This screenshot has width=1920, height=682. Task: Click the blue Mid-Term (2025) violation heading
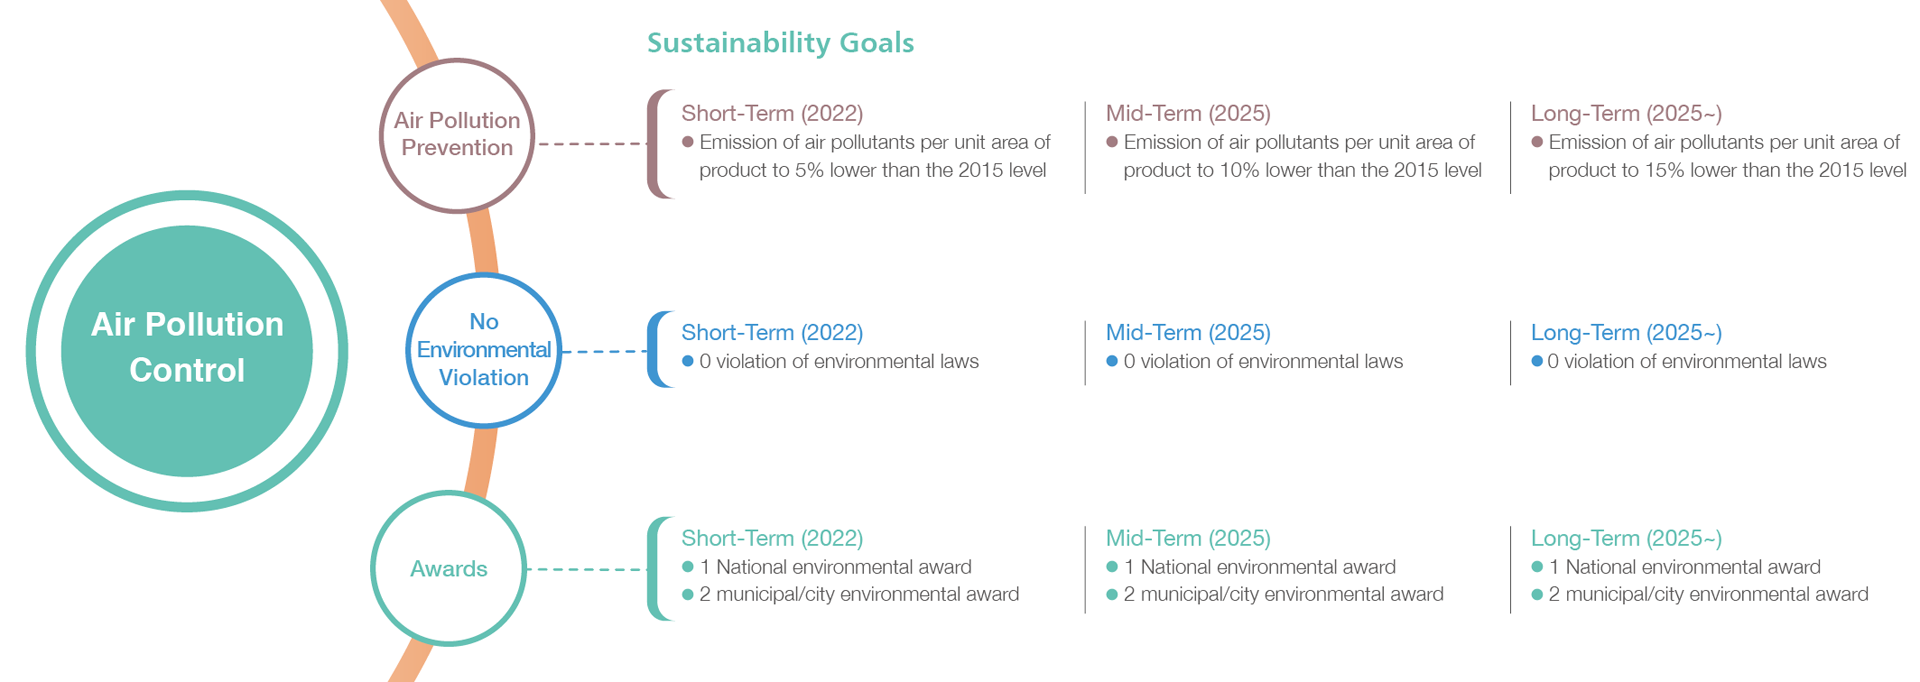point(1188,332)
